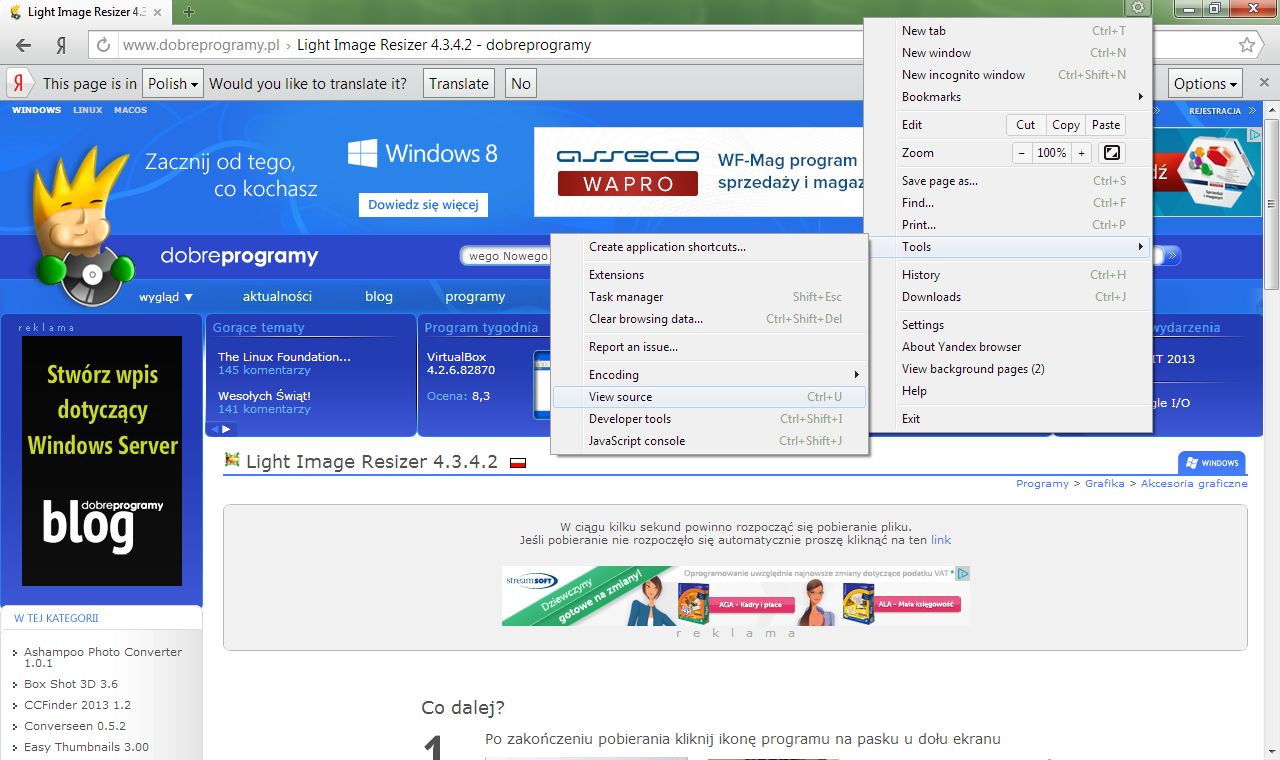Select Clear browsing data
1280x760 pixels.
709,319
